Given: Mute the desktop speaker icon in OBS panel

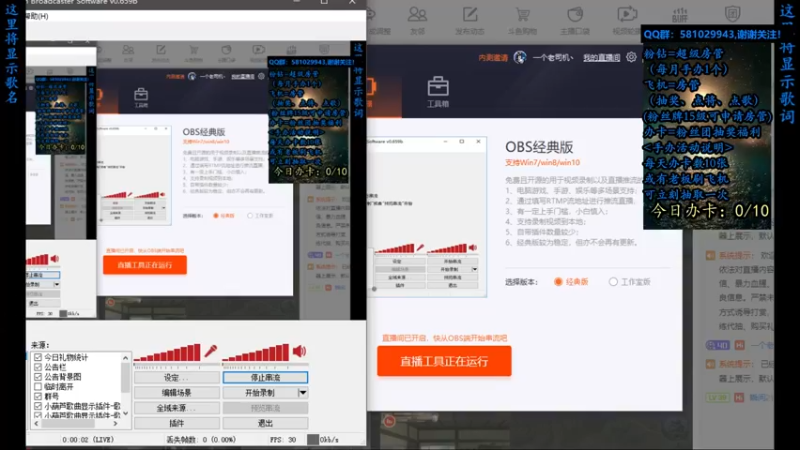Looking at the screenshot, I should 299,351.
